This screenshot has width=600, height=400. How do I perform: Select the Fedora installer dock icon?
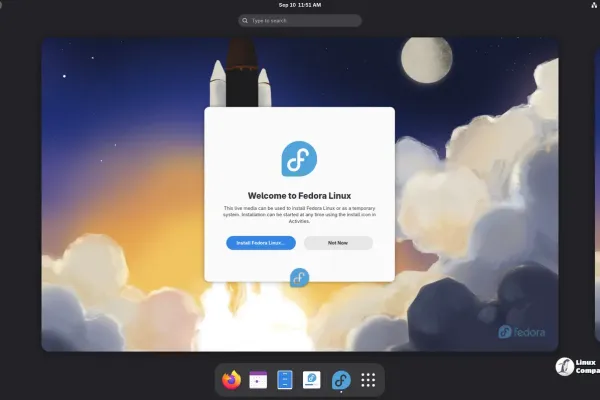point(341,380)
